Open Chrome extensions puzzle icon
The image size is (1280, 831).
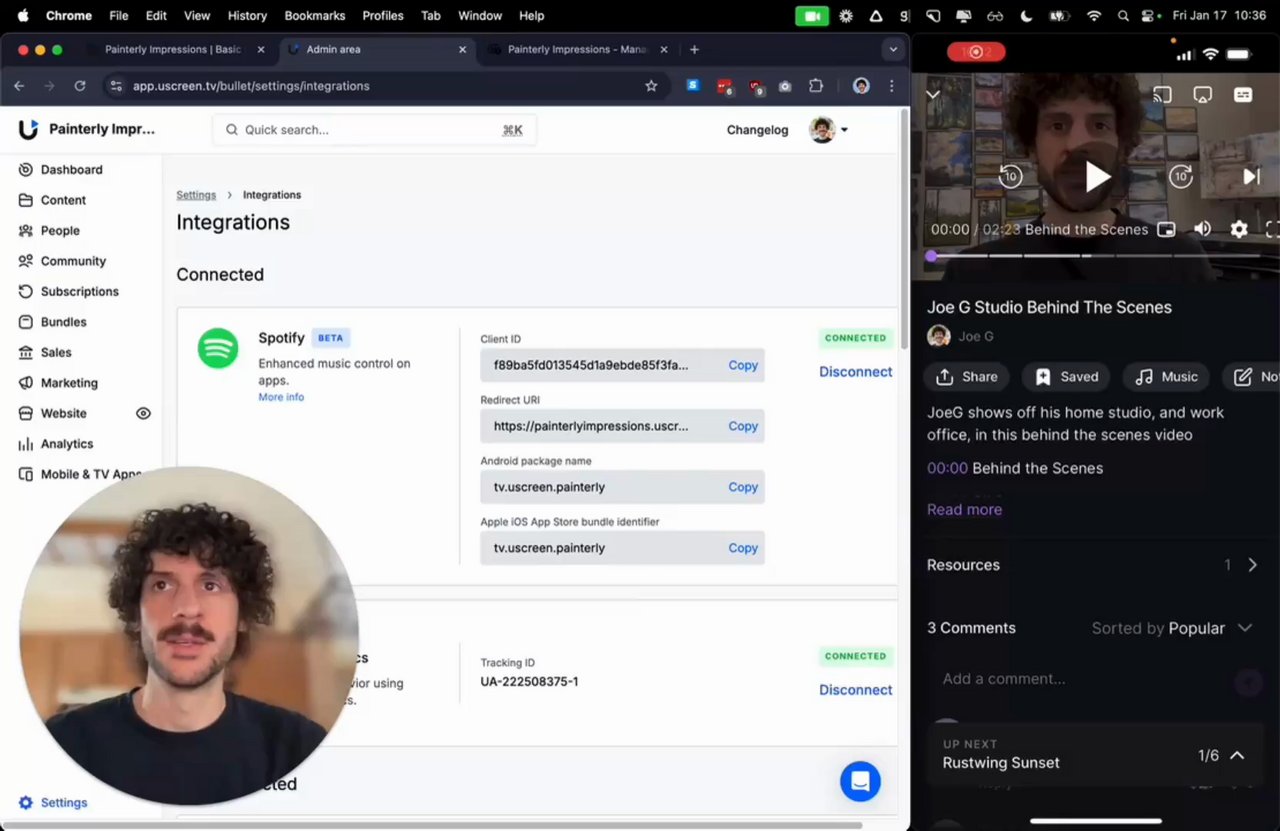(816, 86)
